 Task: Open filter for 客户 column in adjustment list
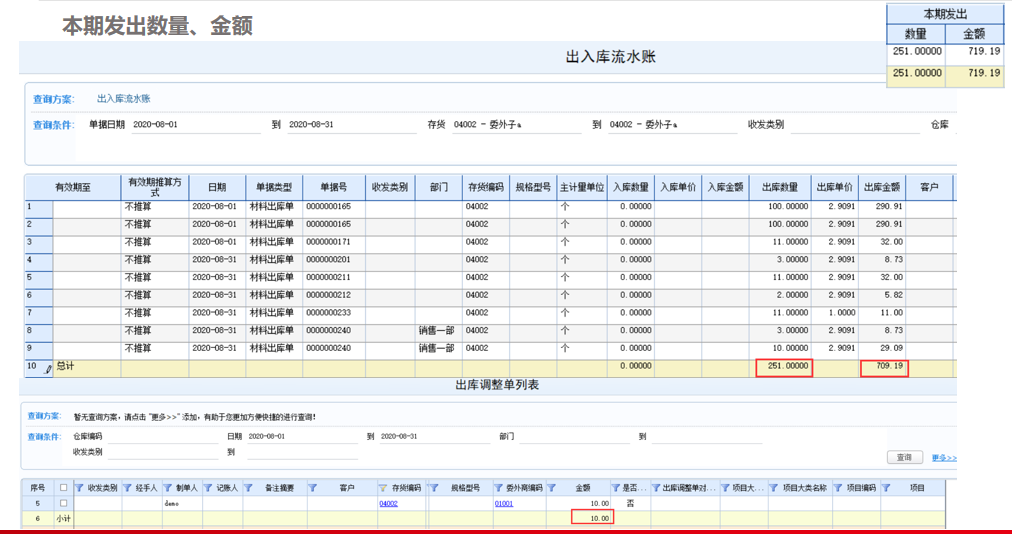click(312, 488)
